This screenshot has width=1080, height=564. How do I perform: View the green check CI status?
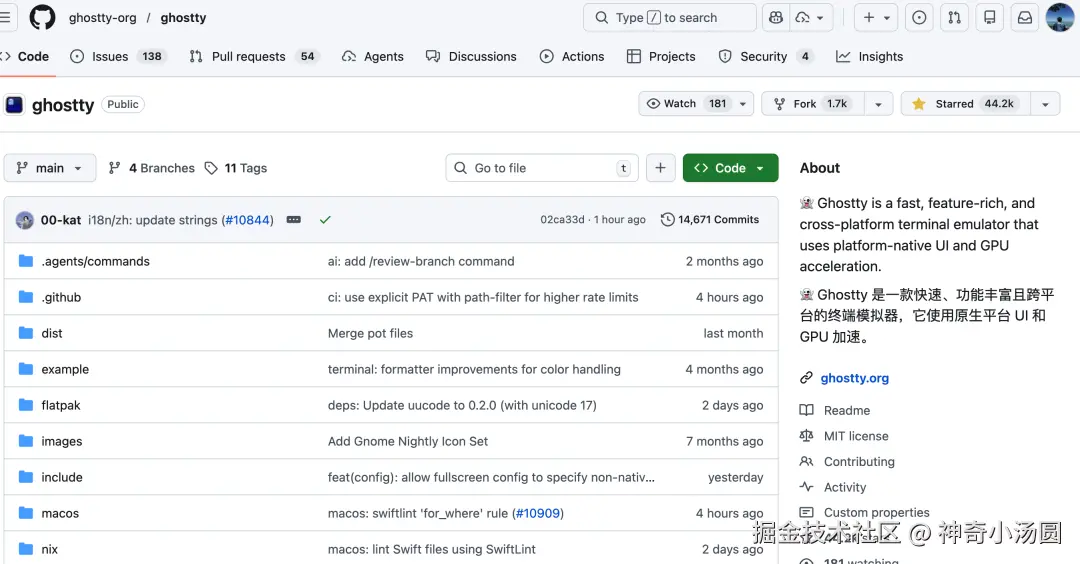click(x=325, y=220)
